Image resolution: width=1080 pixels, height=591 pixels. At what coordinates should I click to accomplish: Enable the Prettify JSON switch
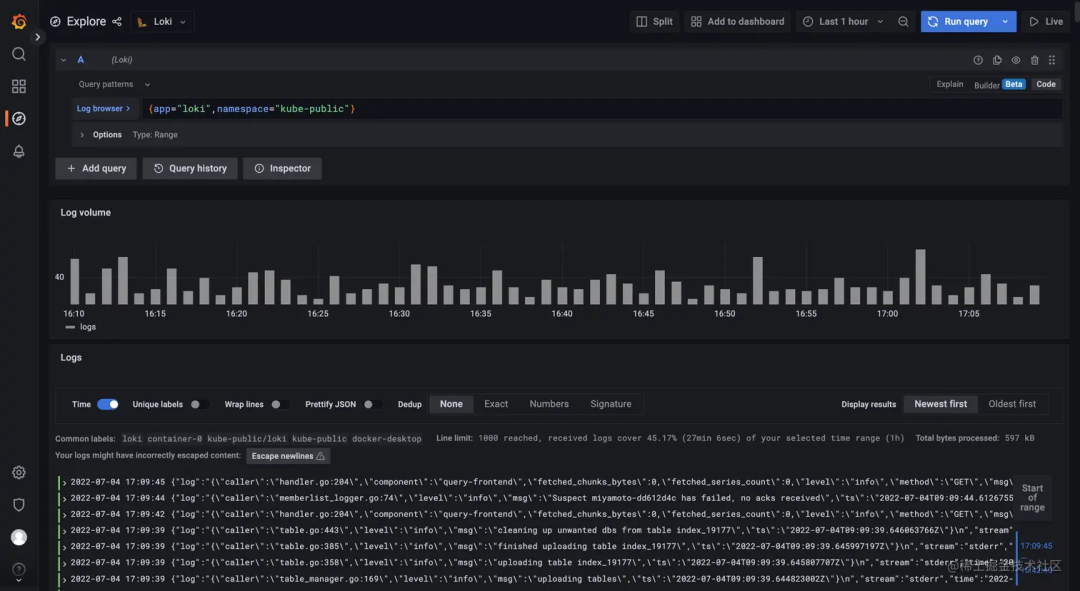pyautogui.click(x=371, y=404)
